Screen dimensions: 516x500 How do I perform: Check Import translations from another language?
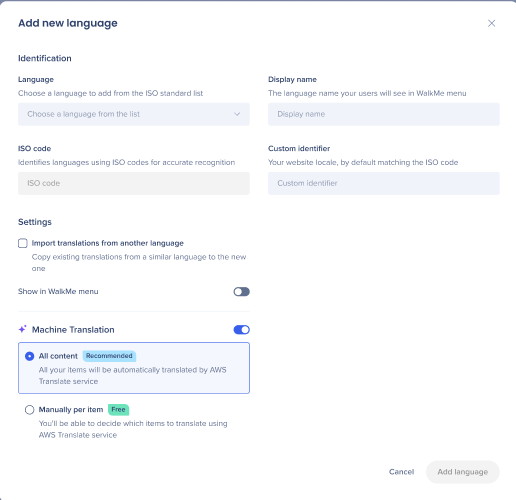click(23, 243)
